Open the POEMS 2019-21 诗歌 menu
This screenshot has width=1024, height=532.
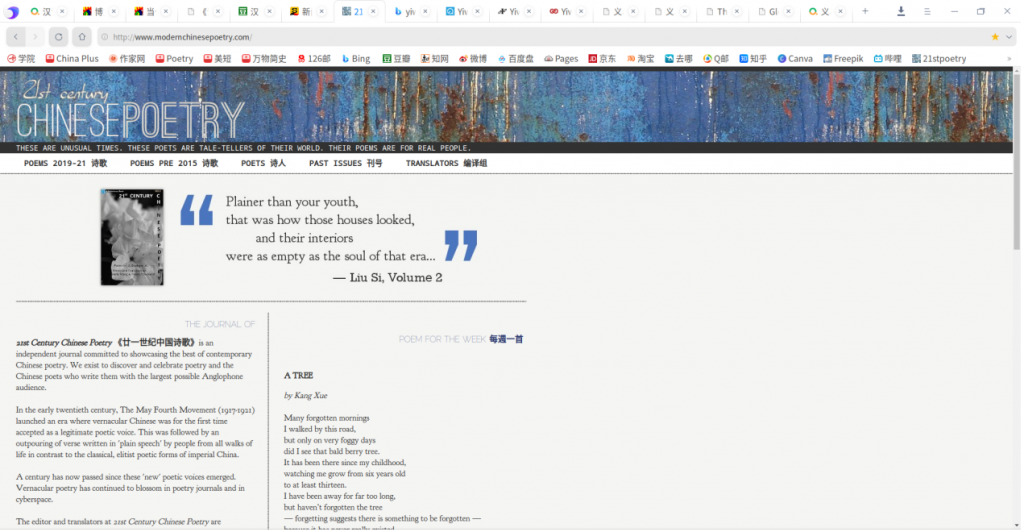[65, 163]
